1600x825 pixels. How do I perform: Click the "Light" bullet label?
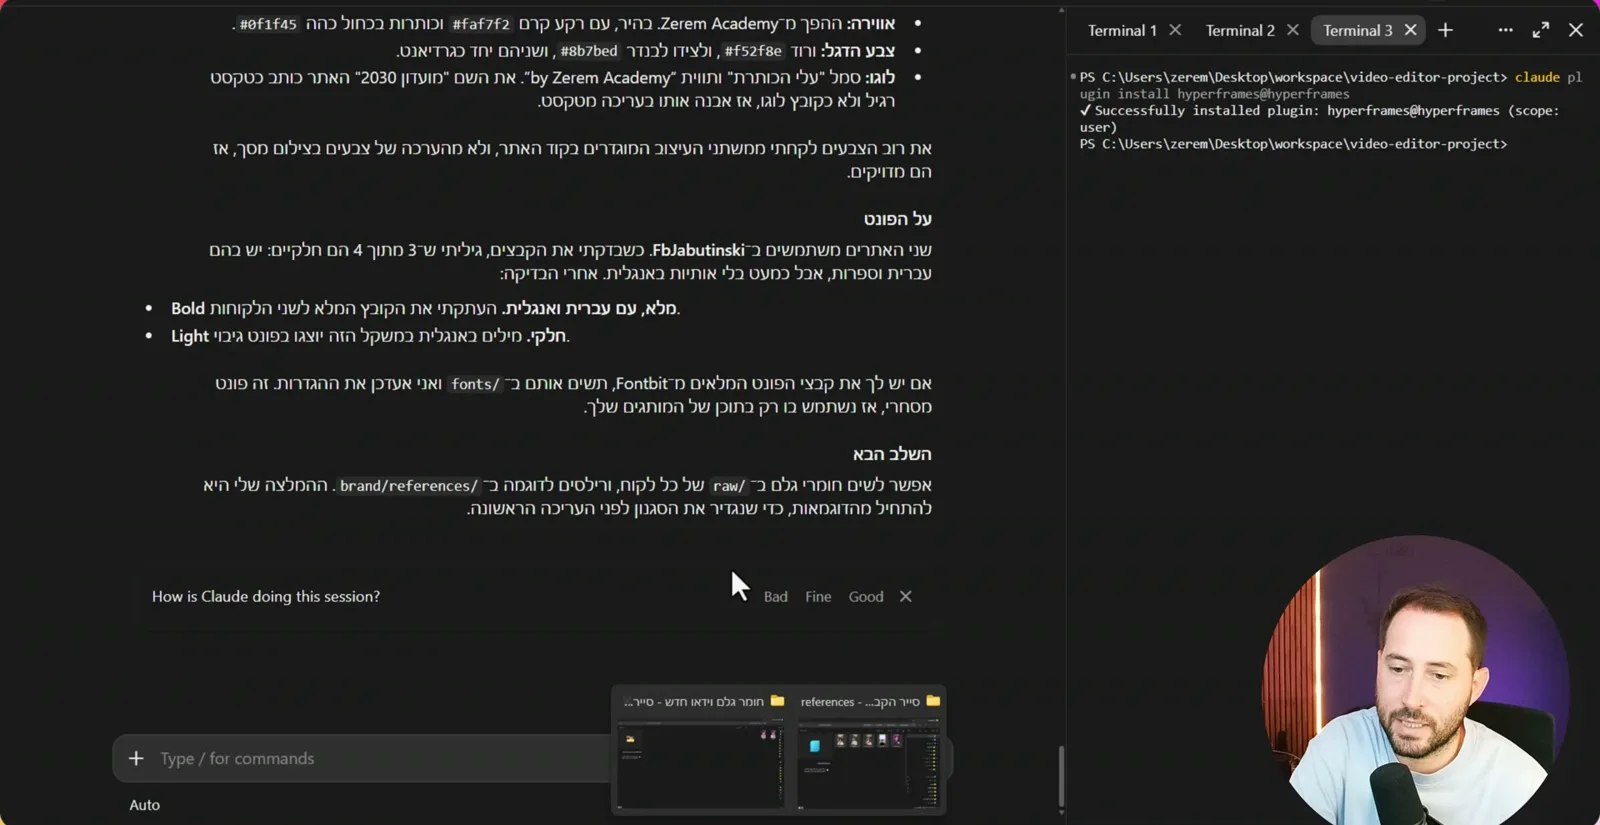[190, 336]
